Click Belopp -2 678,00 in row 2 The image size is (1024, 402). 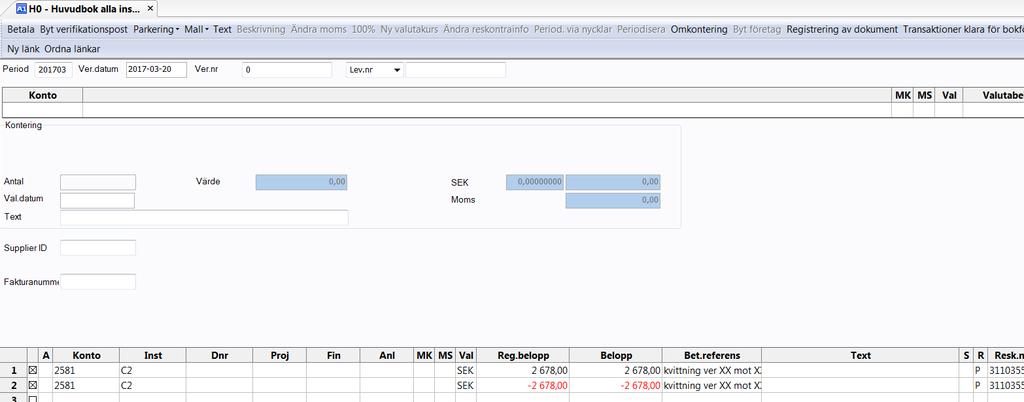click(x=616, y=386)
